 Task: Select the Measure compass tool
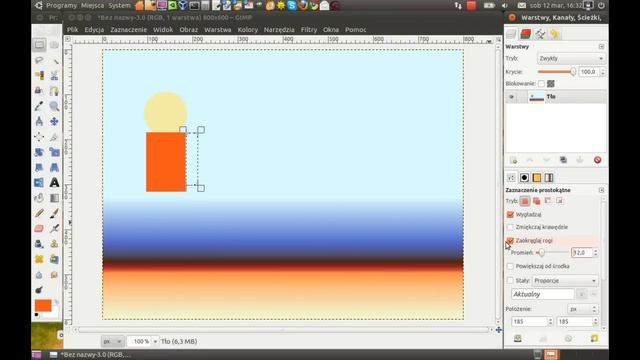(x=39, y=121)
